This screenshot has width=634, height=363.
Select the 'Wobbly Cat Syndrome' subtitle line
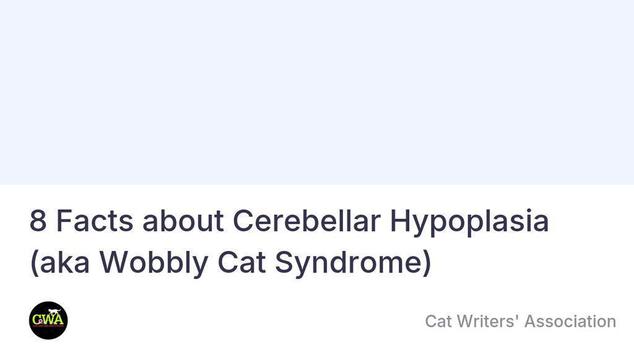pos(231,263)
